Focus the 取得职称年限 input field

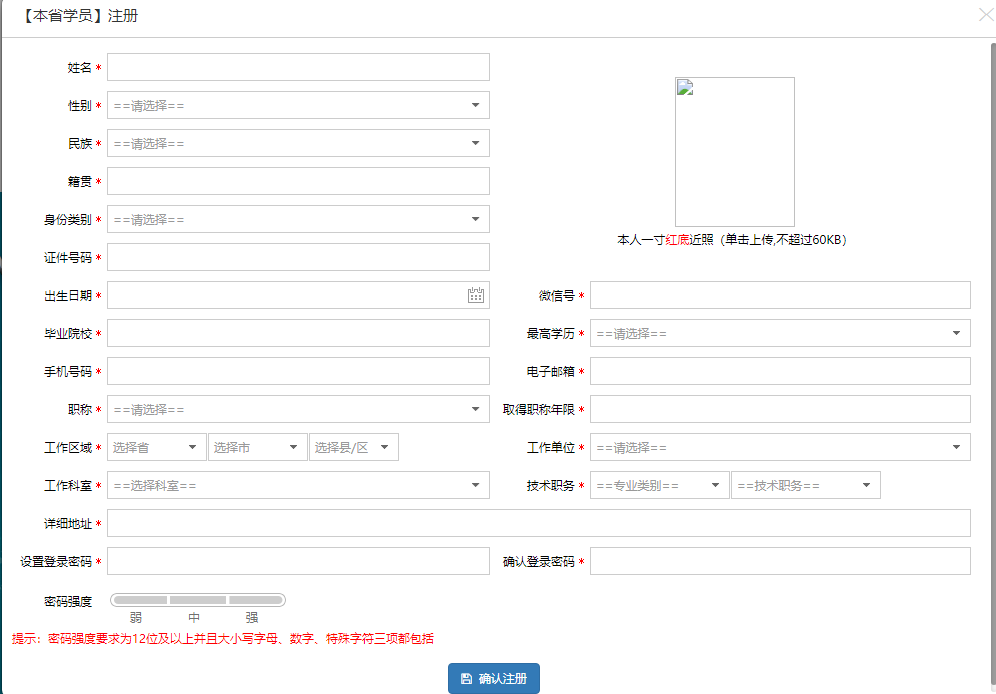click(780, 410)
